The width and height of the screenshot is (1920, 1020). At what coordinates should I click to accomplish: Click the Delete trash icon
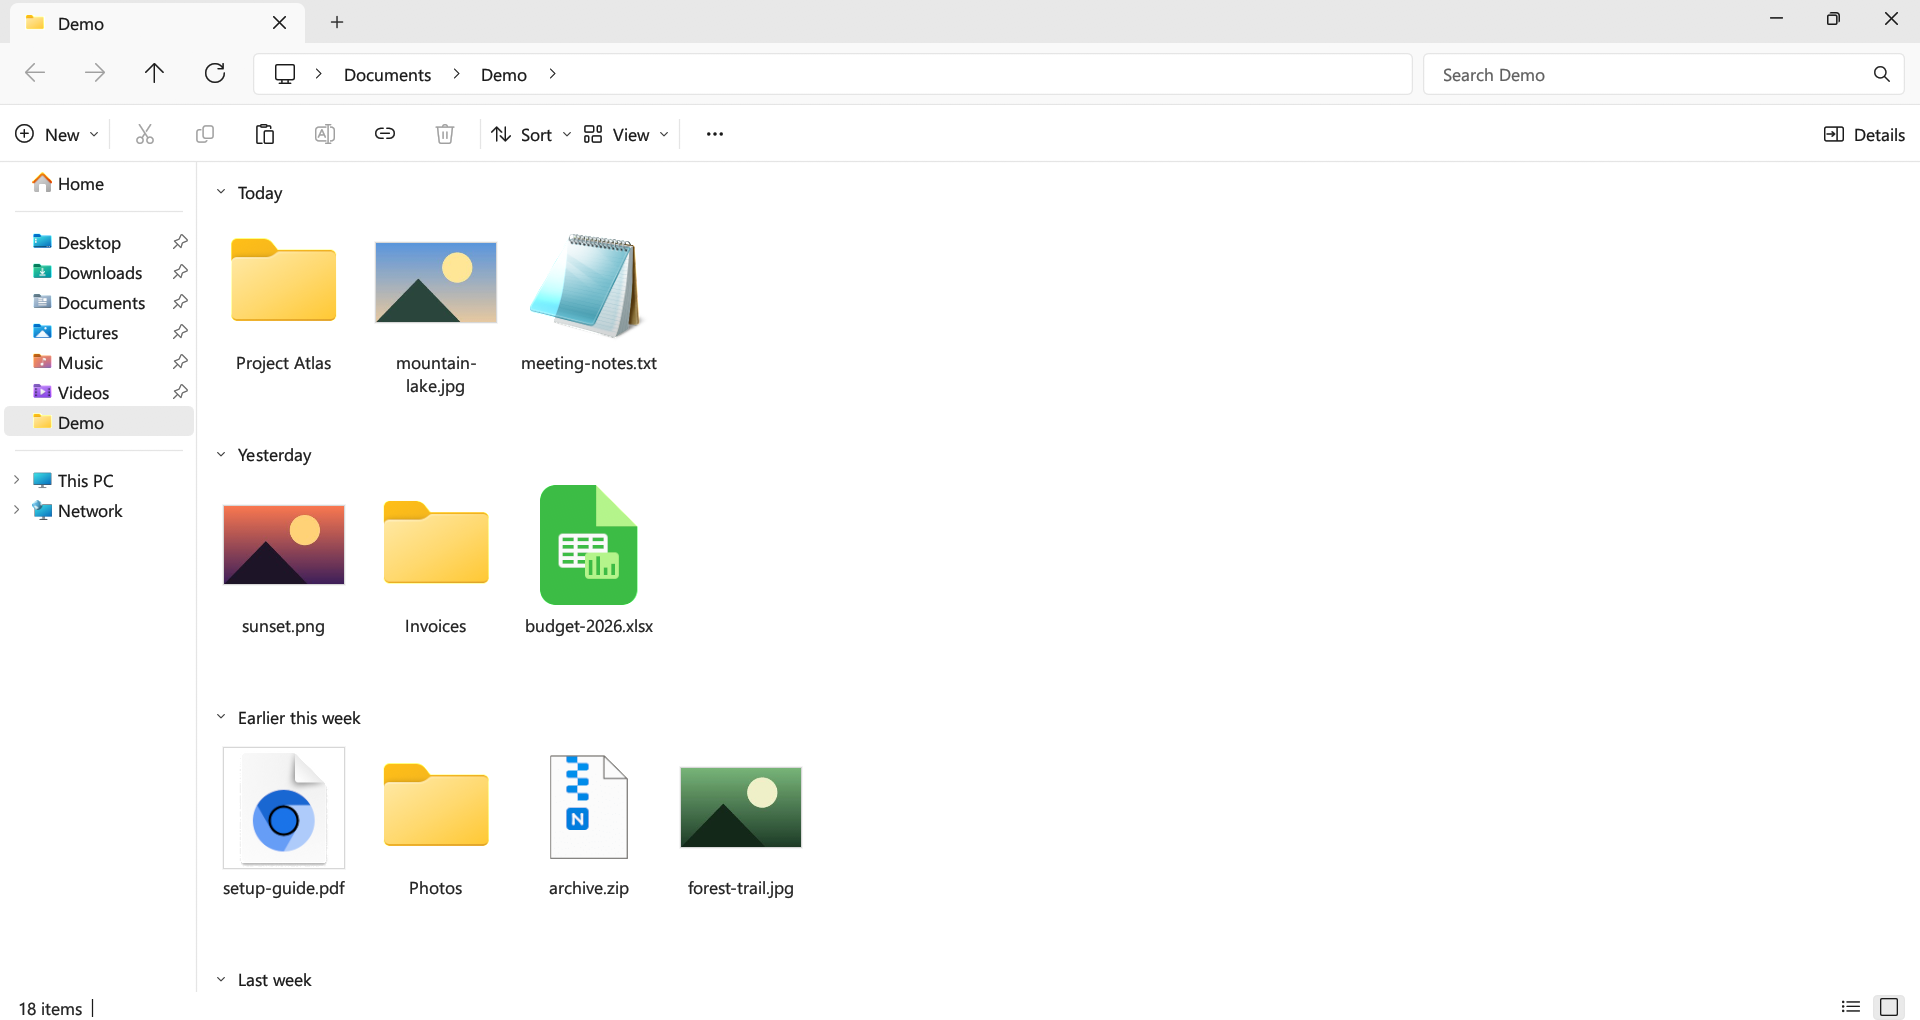445,134
